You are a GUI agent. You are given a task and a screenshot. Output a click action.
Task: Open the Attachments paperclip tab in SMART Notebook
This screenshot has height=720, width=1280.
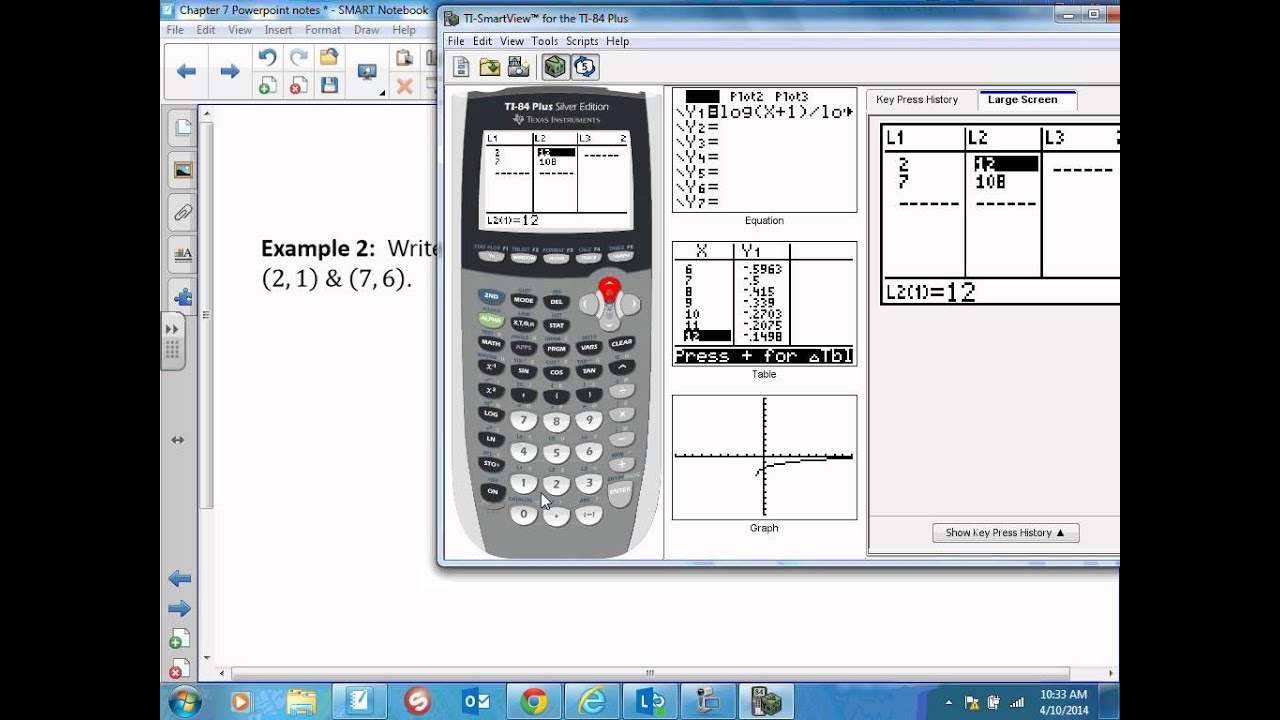pos(183,213)
